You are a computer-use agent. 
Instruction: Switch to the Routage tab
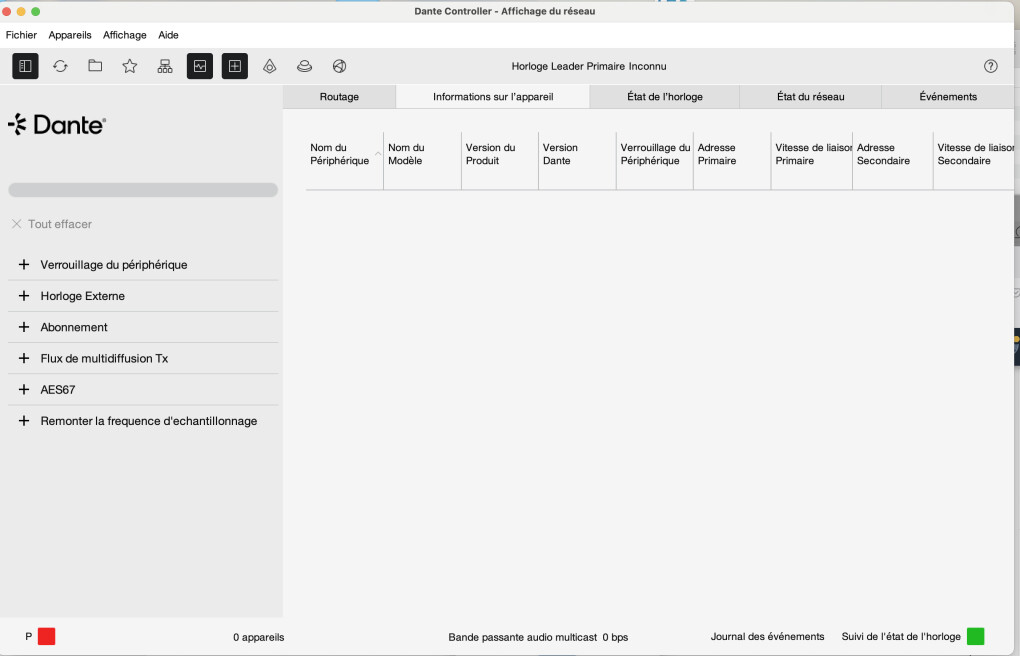pos(340,97)
